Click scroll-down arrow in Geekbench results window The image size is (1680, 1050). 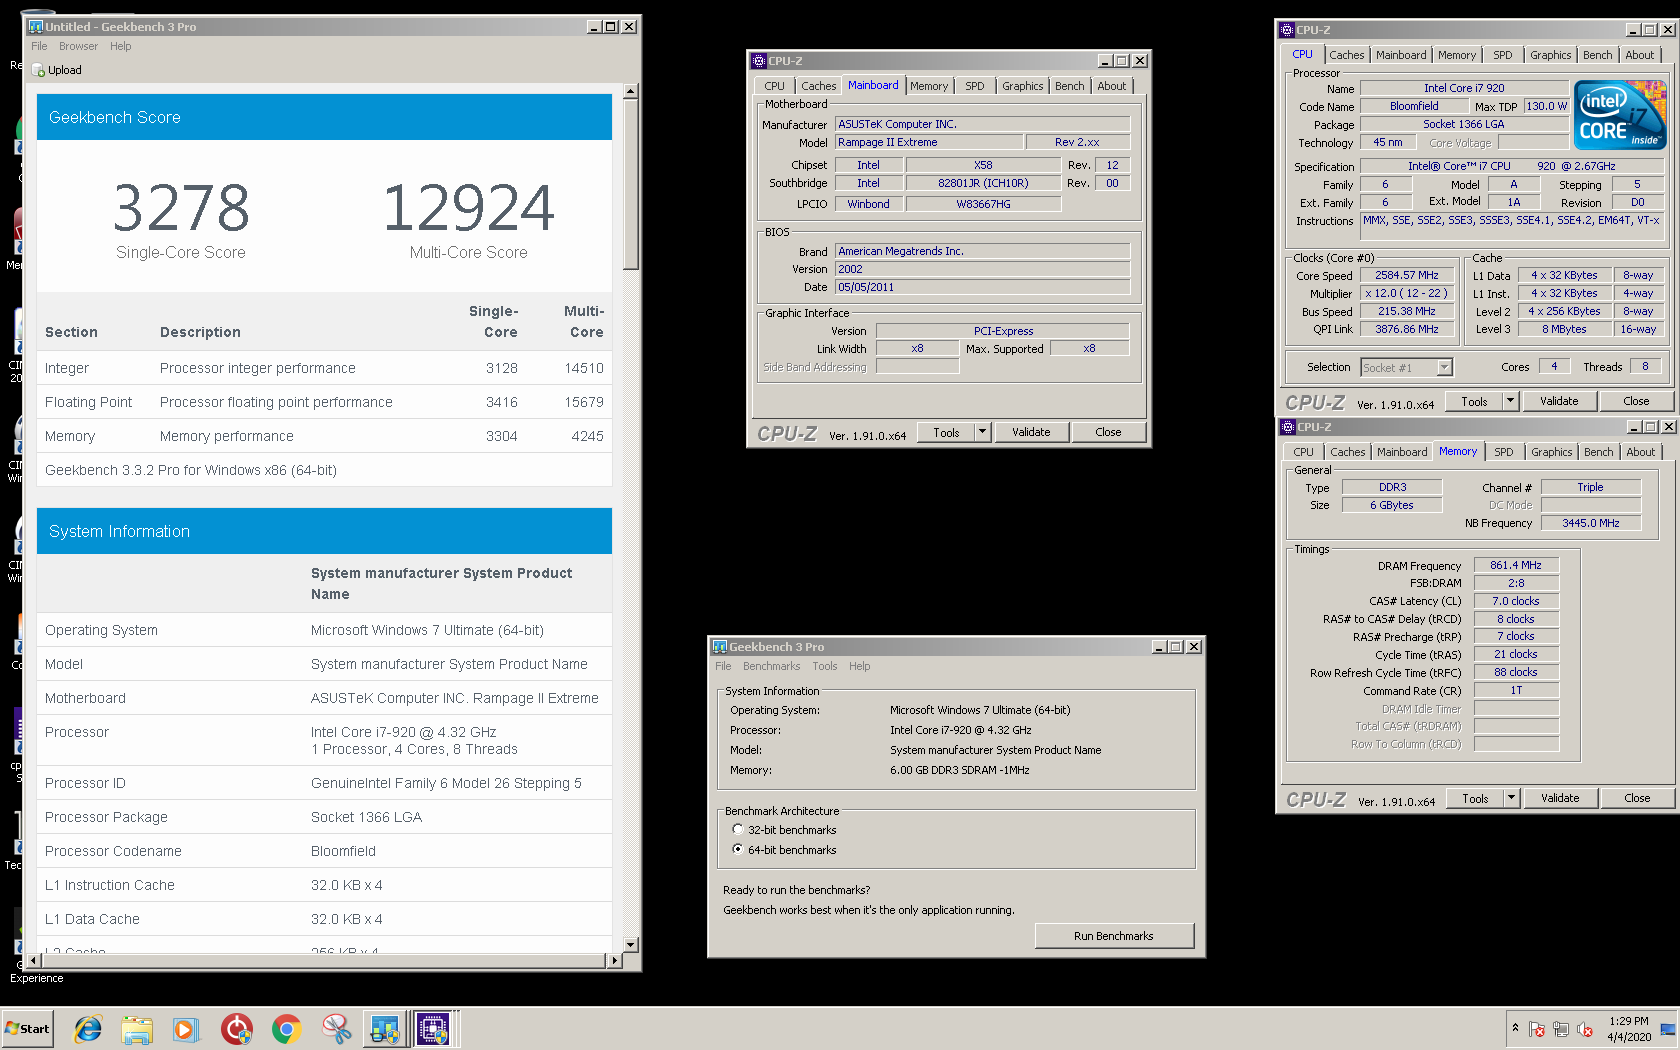click(x=630, y=945)
